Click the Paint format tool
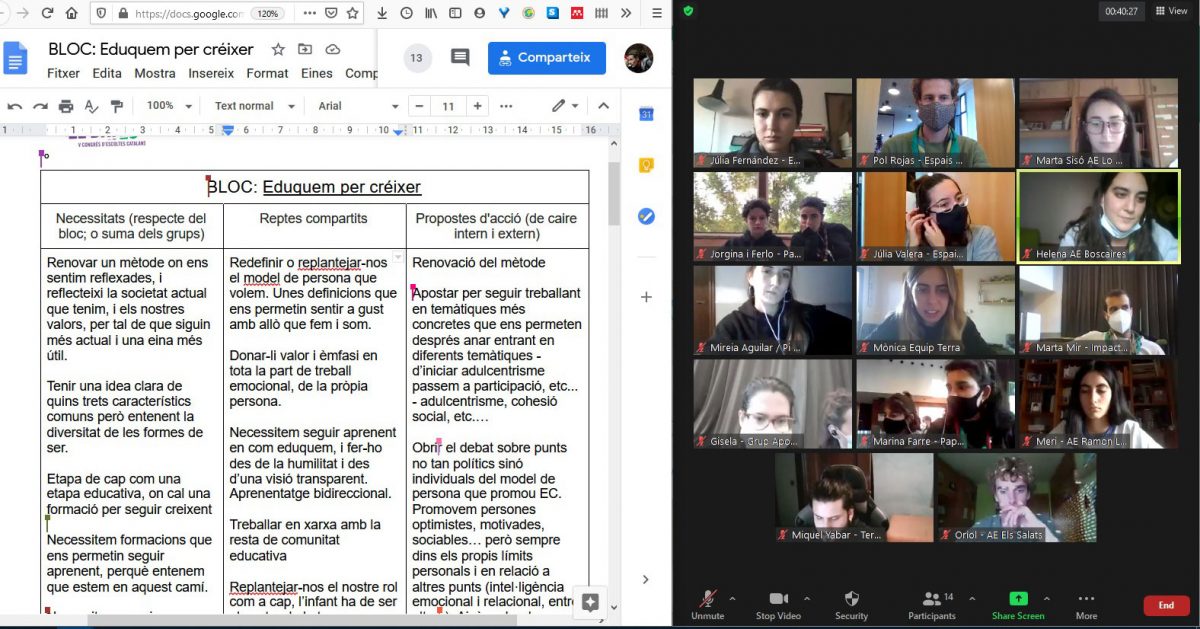 coord(116,105)
